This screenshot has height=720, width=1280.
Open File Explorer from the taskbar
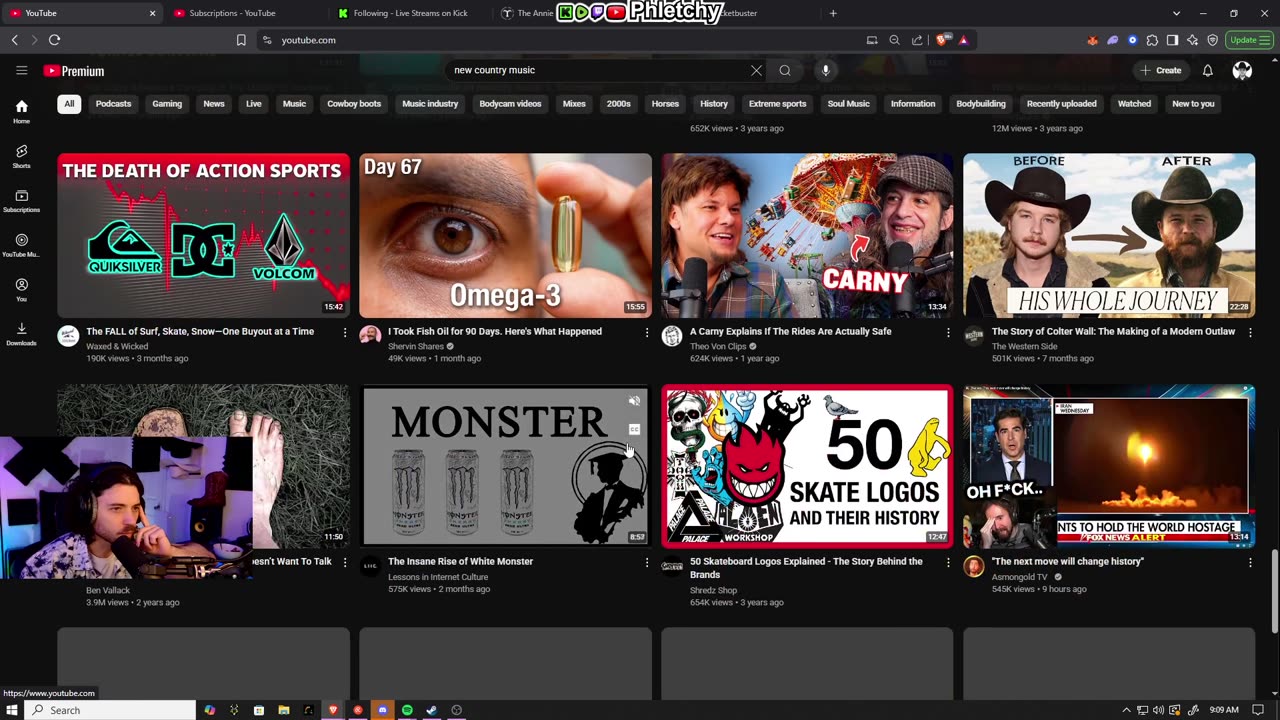(x=284, y=710)
